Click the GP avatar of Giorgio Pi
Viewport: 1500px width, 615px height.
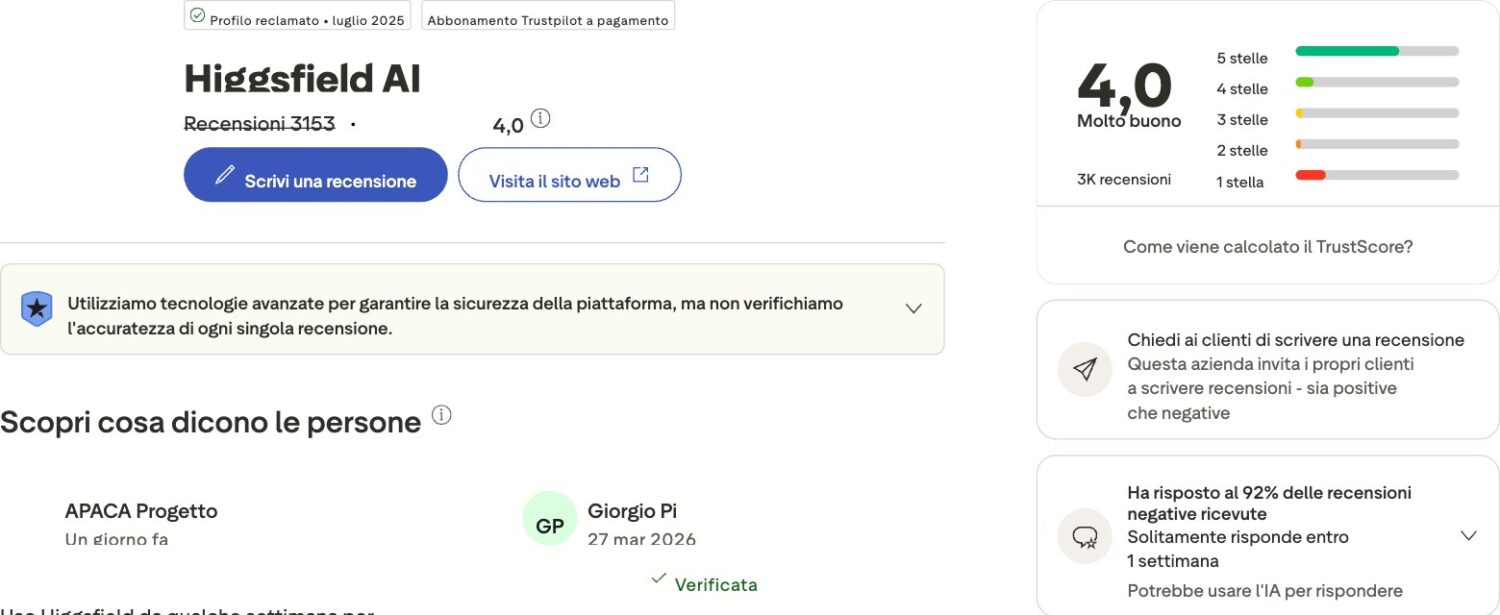[550, 518]
